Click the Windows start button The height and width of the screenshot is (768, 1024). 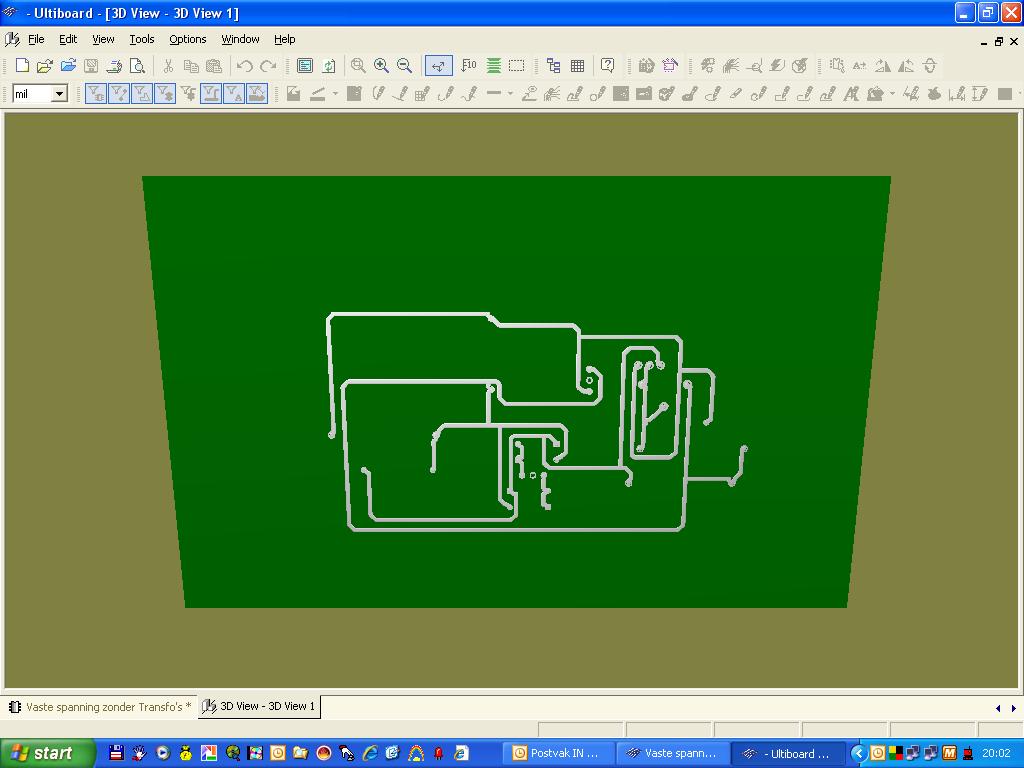point(47,753)
